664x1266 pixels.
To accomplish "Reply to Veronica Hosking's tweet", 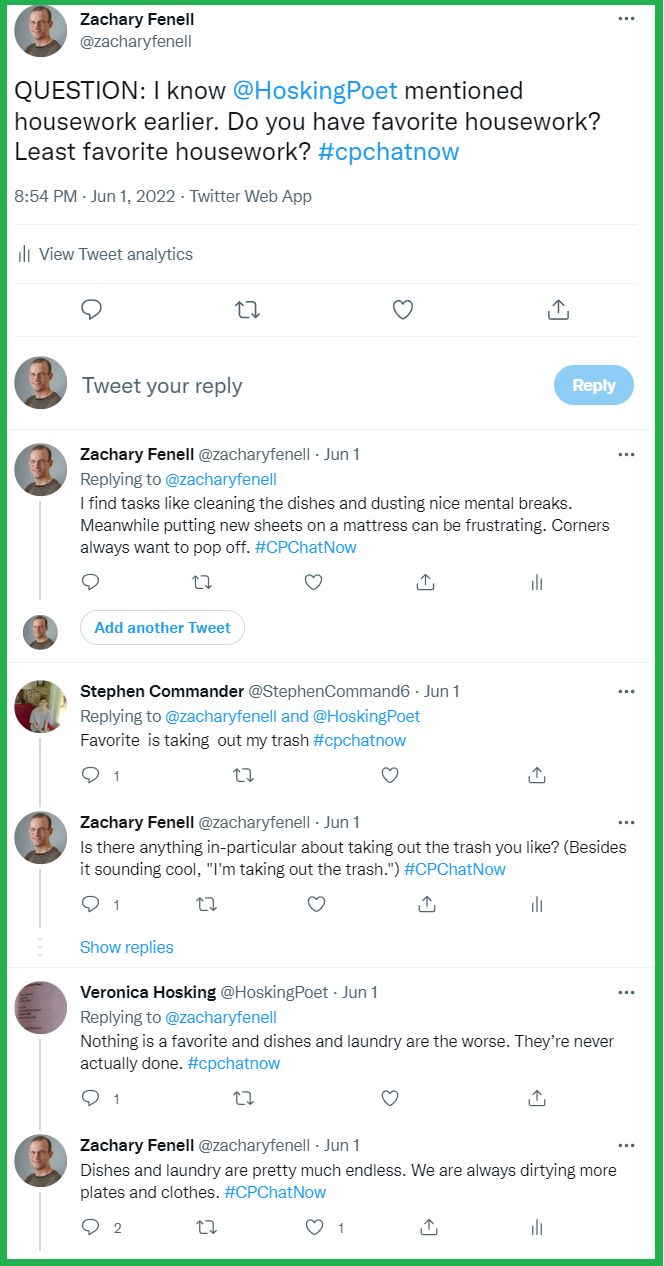I will pyautogui.click(x=91, y=1098).
